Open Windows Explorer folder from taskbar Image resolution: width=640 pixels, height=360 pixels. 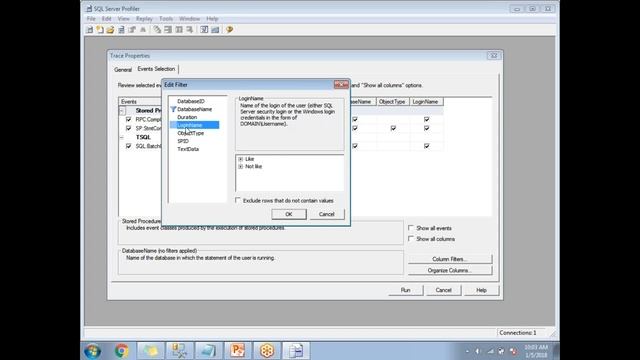[151, 351]
